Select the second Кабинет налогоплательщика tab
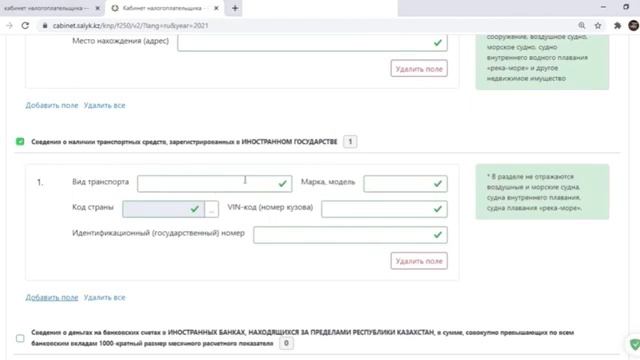 pyautogui.click(x=164, y=8)
